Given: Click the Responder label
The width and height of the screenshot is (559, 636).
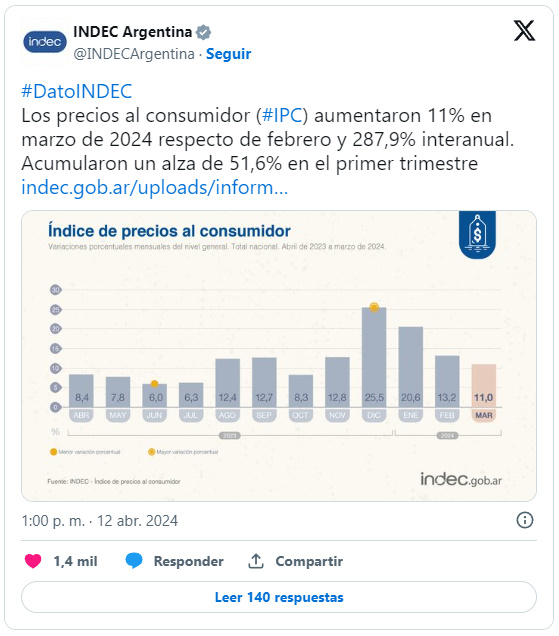Looking at the screenshot, I should pos(189,561).
